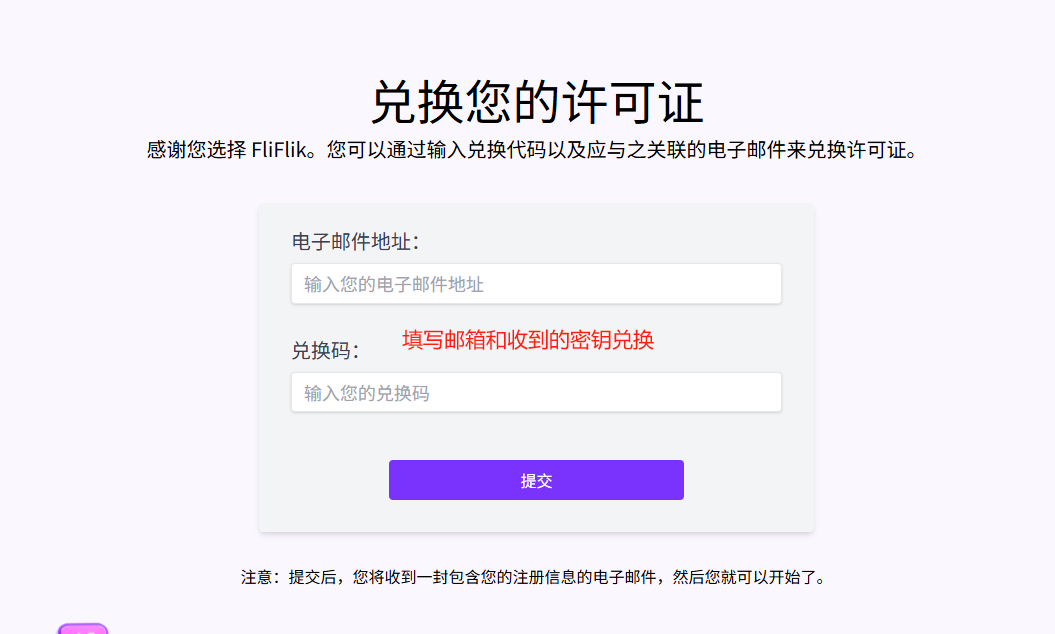Submit the form with the 提交 button
Viewport: 1055px width, 634px height.
click(536, 480)
